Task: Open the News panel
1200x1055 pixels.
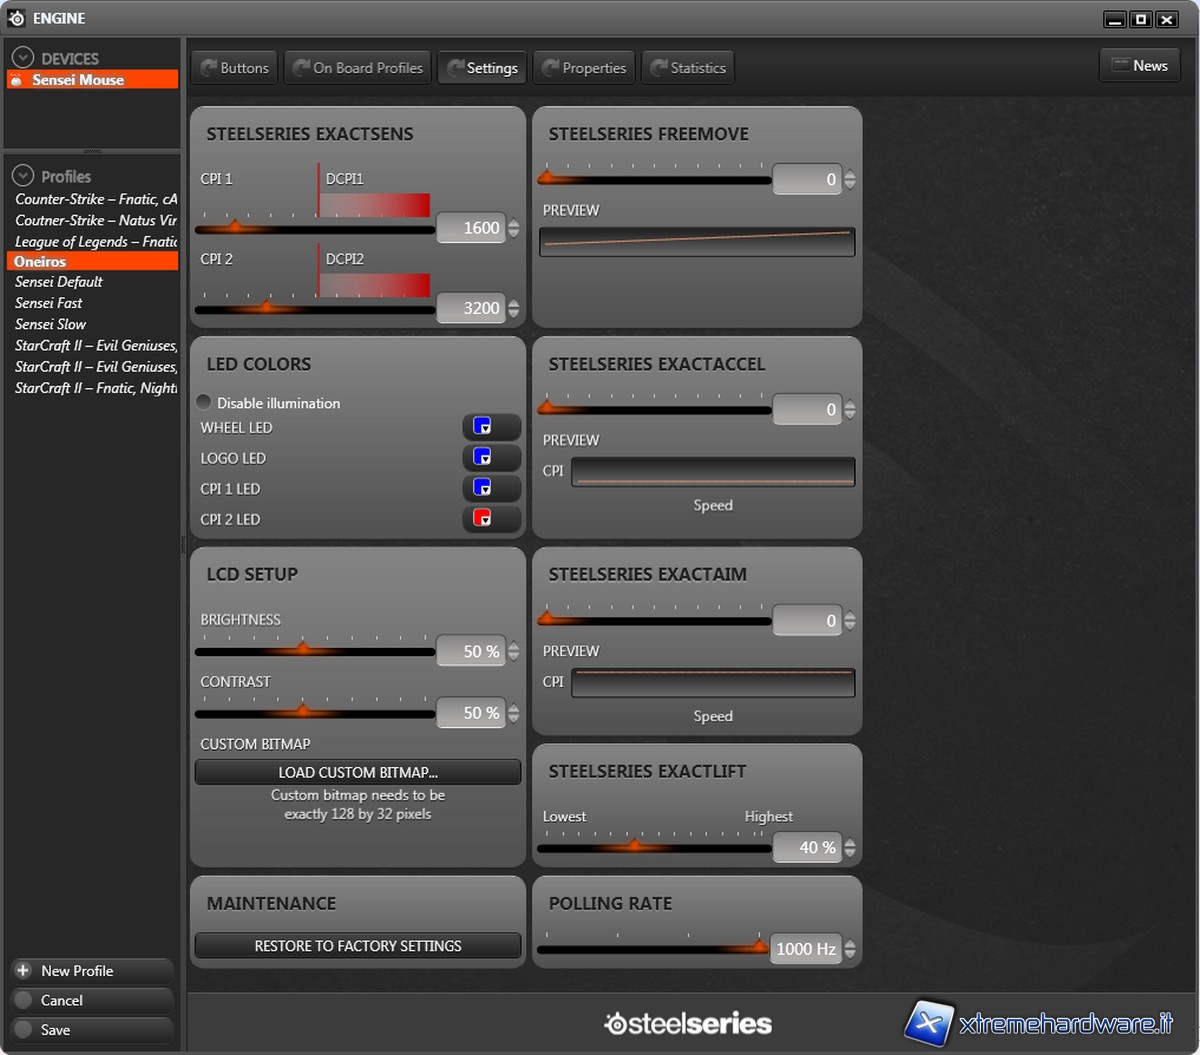Action: point(1139,66)
